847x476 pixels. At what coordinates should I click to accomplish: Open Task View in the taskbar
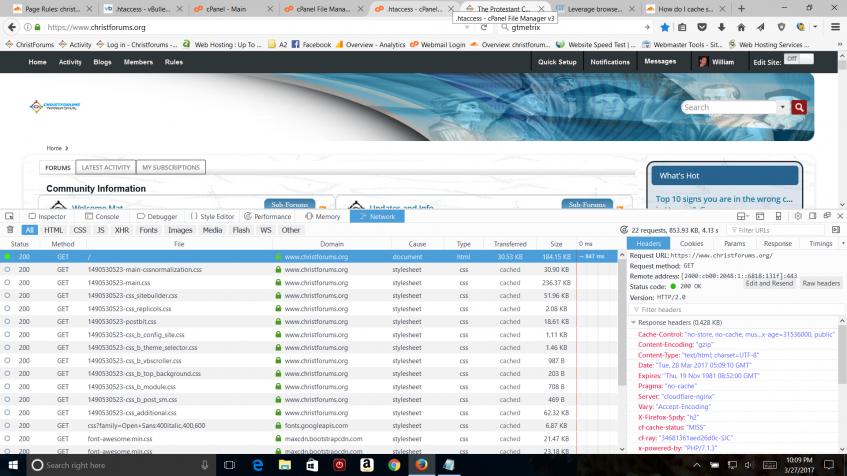click(x=230, y=465)
